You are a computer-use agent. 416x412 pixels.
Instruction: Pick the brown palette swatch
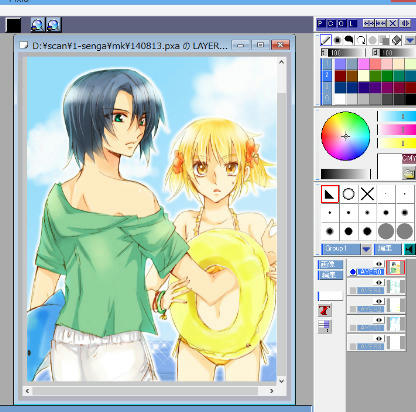(x=352, y=76)
